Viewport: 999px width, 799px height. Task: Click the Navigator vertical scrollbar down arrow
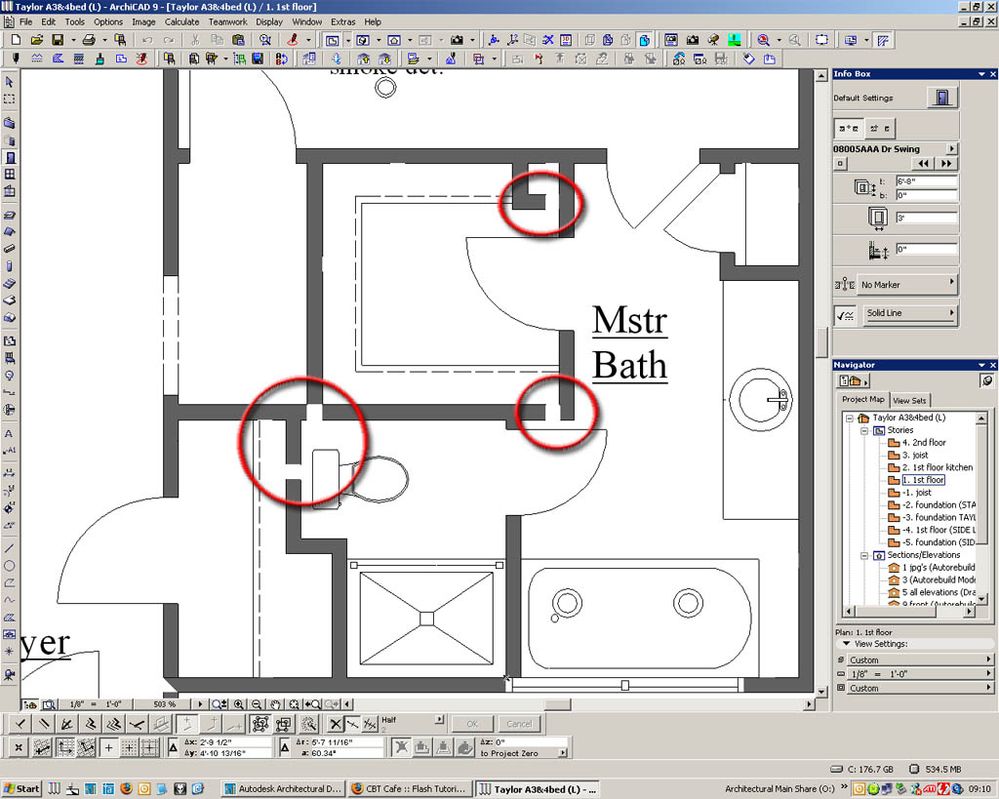point(981,599)
